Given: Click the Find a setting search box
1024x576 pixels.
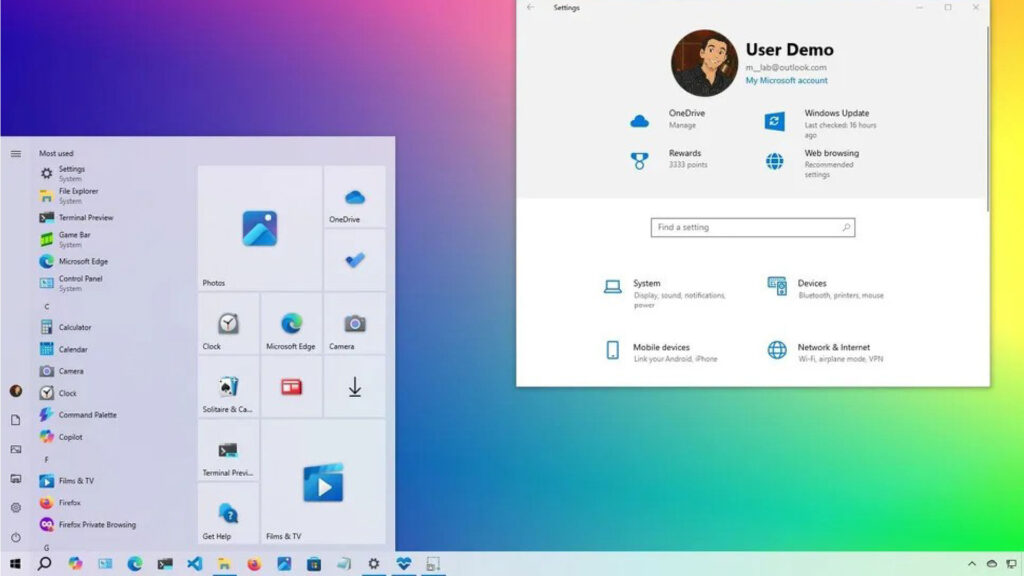Looking at the screenshot, I should pyautogui.click(x=752, y=228).
